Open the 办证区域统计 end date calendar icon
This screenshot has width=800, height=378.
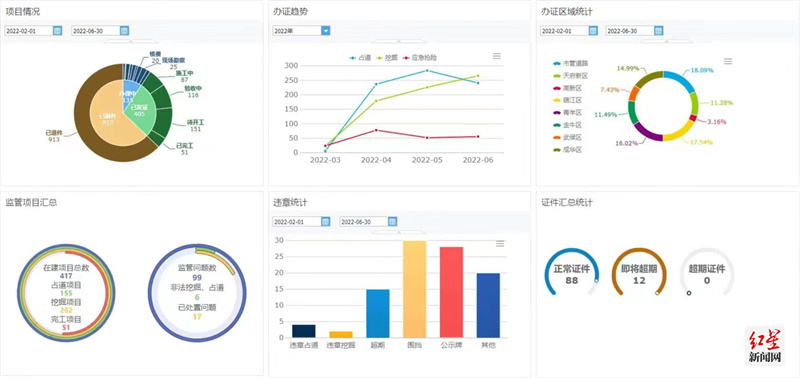point(659,31)
